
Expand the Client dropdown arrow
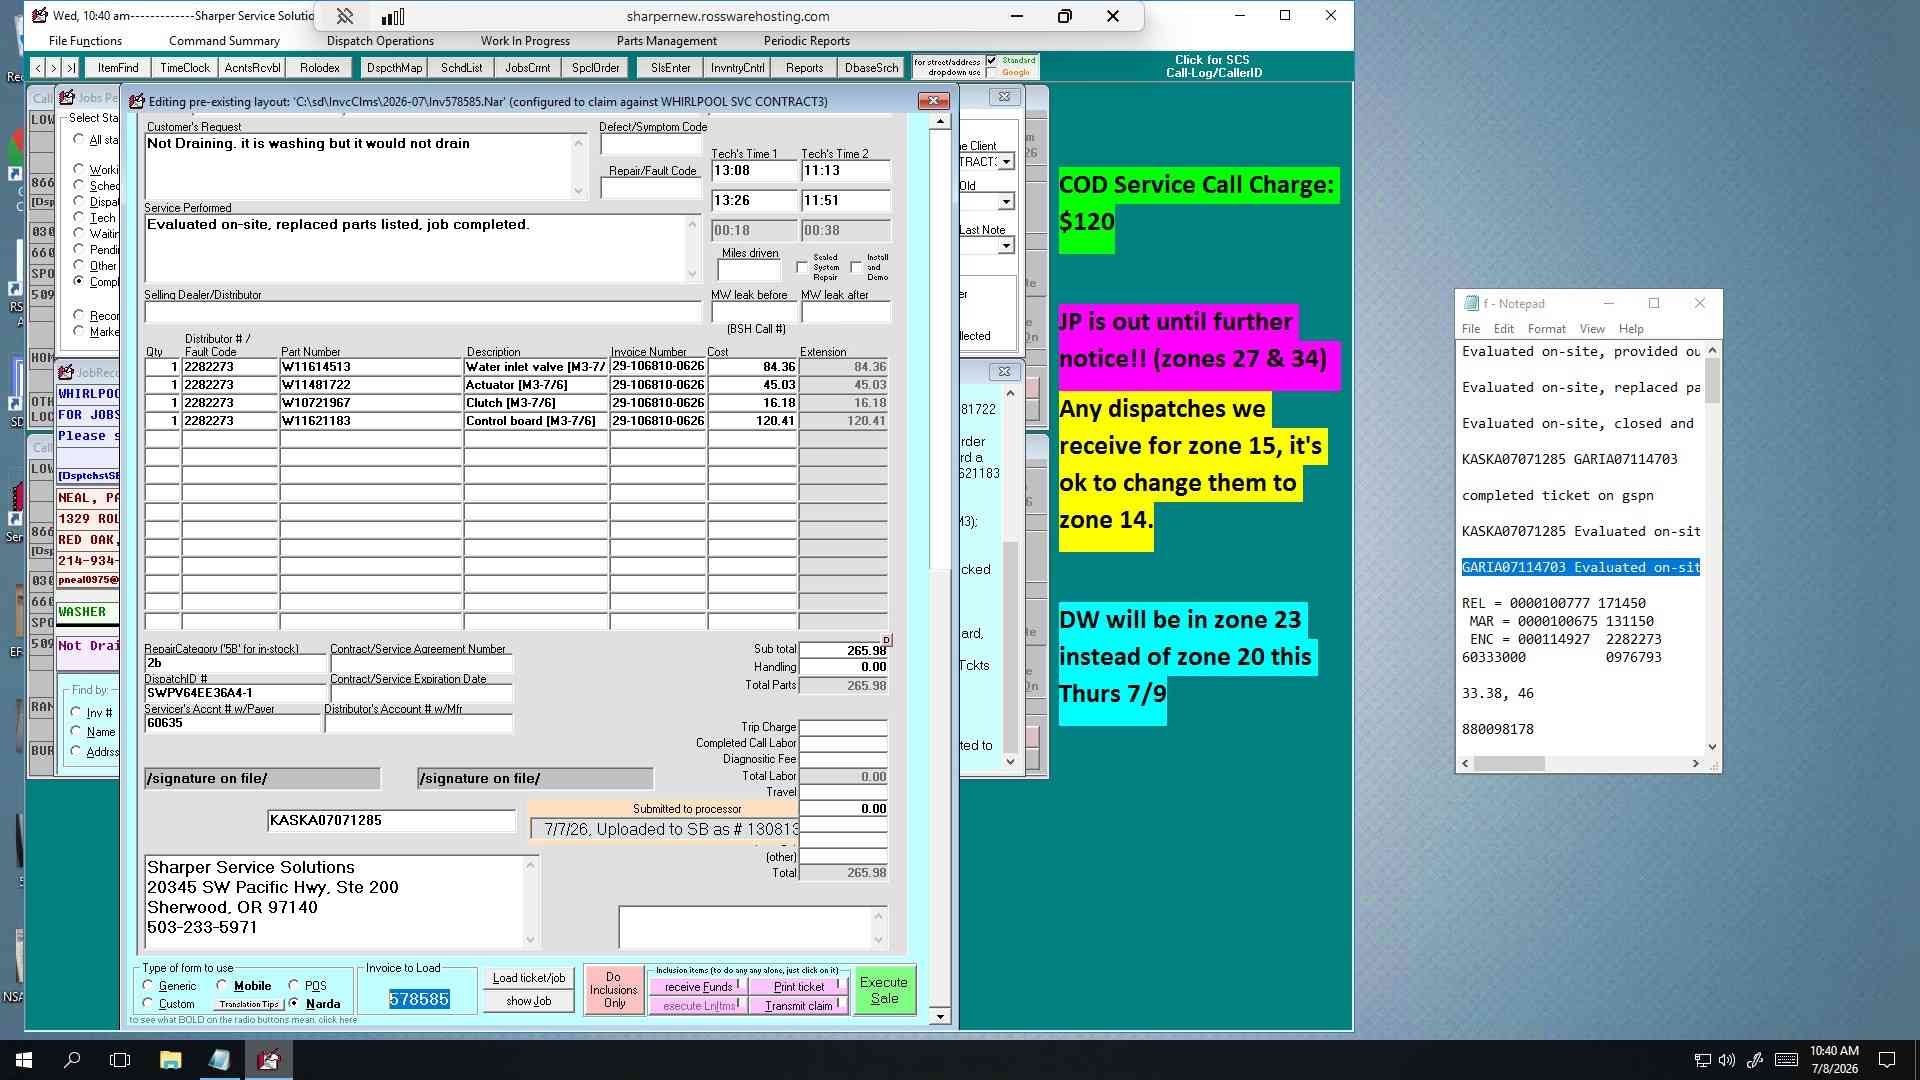[1006, 162]
